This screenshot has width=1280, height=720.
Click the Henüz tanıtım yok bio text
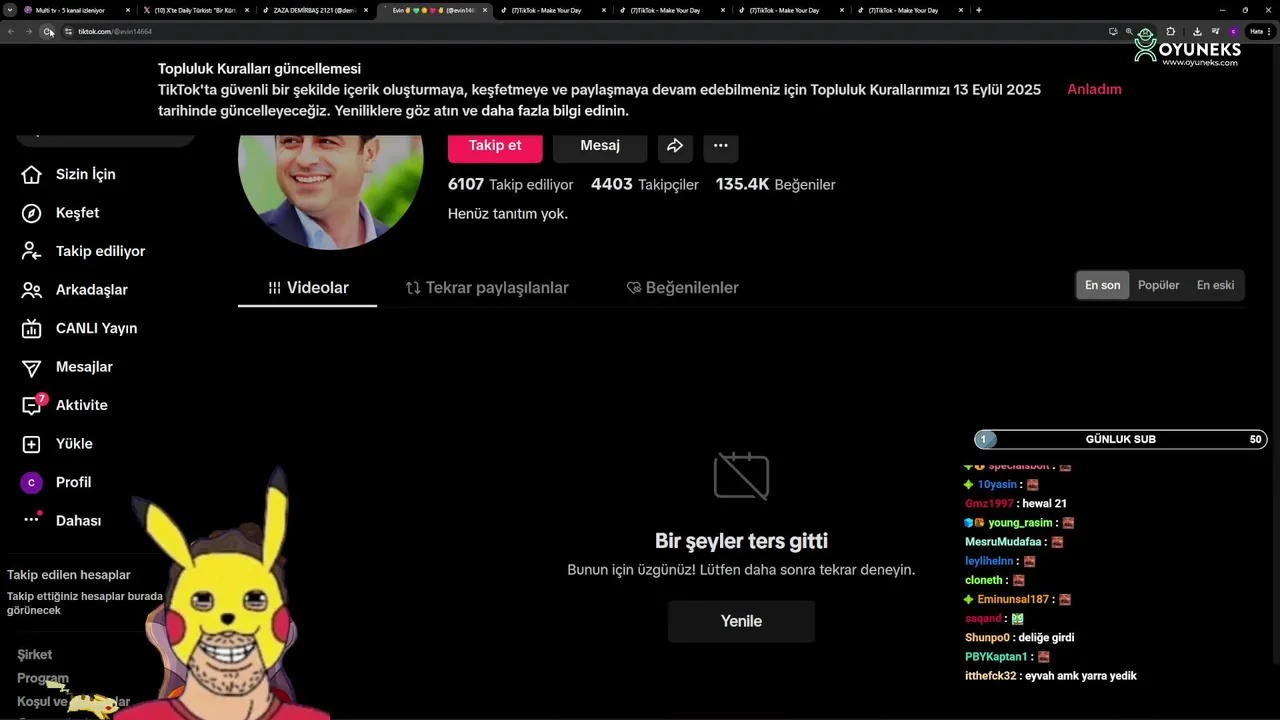pos(508,214)
